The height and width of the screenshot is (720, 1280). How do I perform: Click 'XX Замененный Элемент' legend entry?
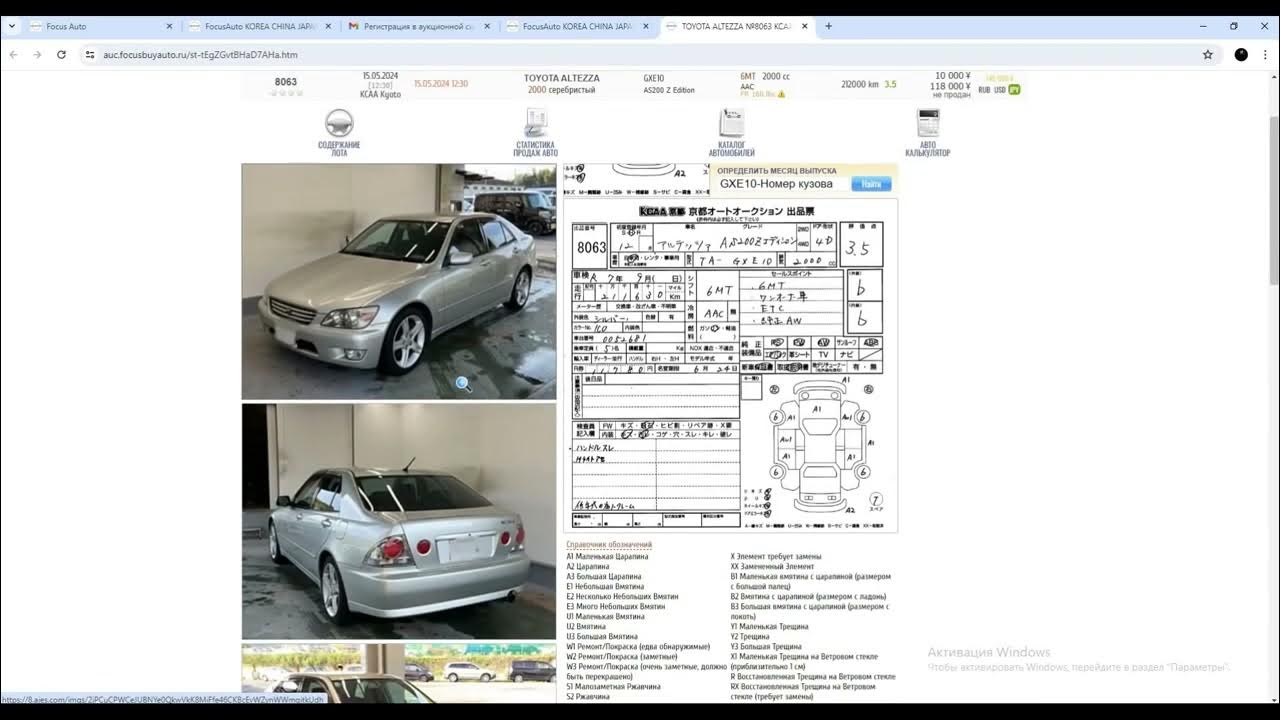click(x=772, y=566)
